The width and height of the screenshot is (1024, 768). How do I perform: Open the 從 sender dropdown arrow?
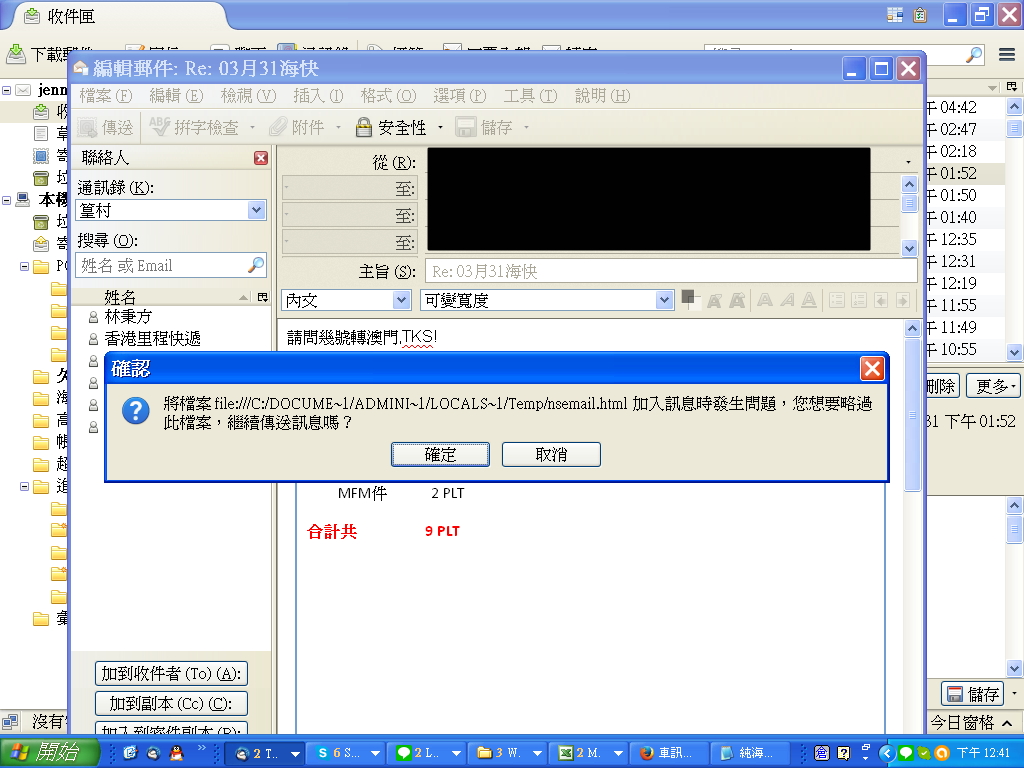click(908, 162)
